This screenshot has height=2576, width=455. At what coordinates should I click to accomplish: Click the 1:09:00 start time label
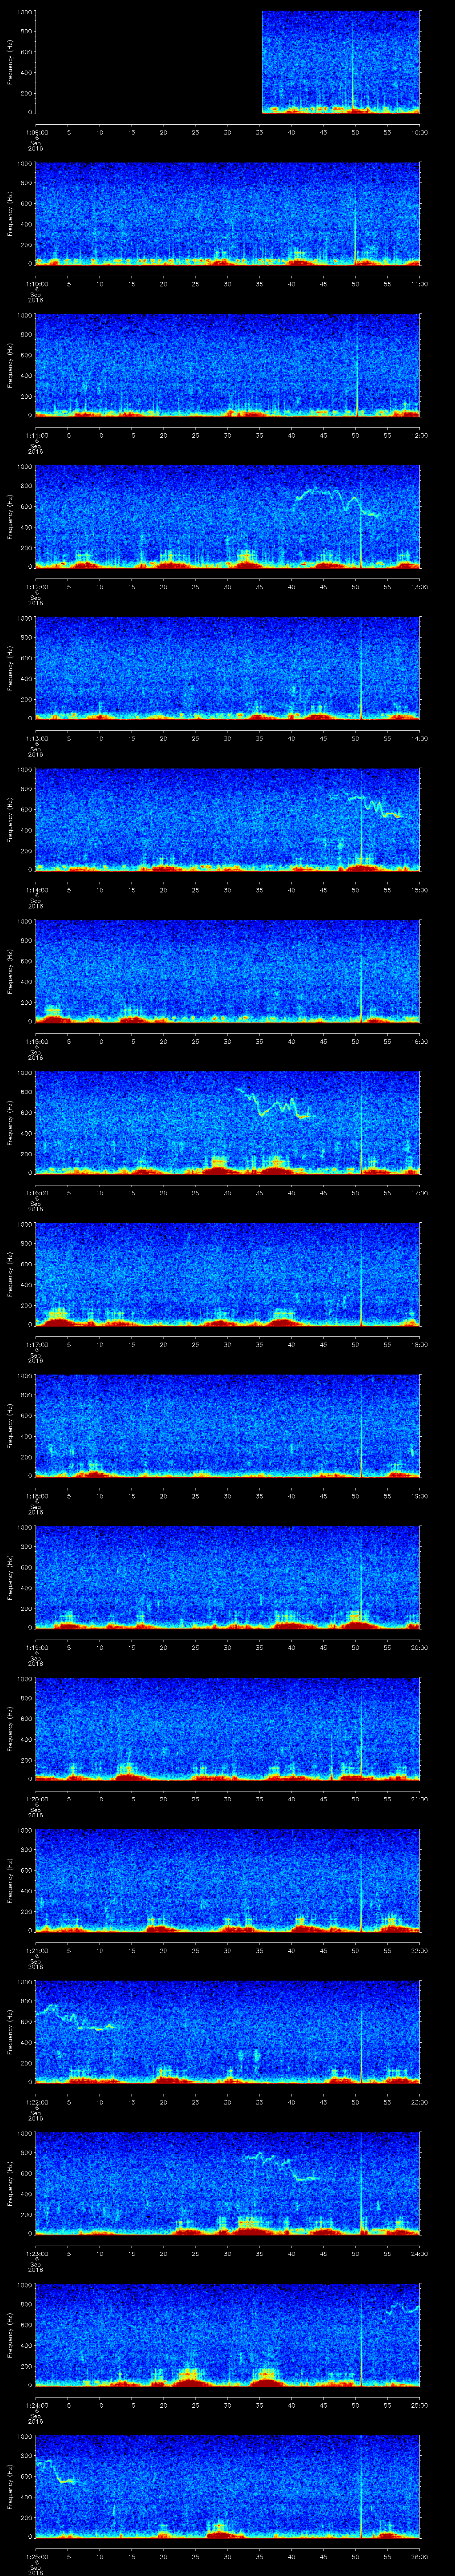pyautogui.click(x=36, y=132)
